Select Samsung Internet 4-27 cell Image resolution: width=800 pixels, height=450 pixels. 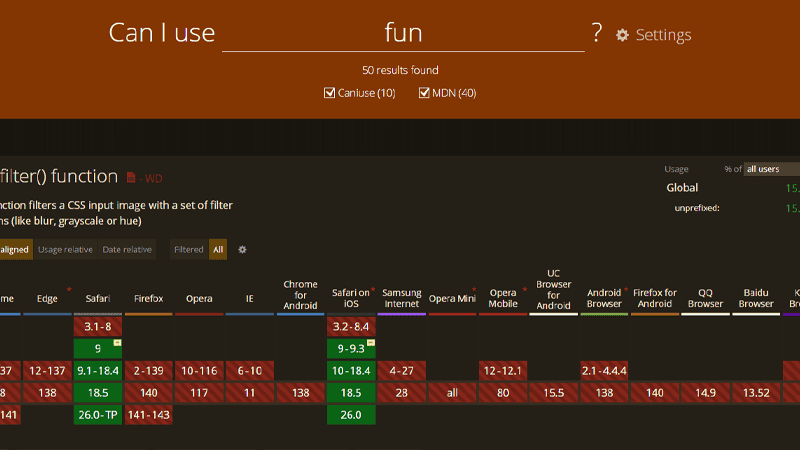(402, 371)
